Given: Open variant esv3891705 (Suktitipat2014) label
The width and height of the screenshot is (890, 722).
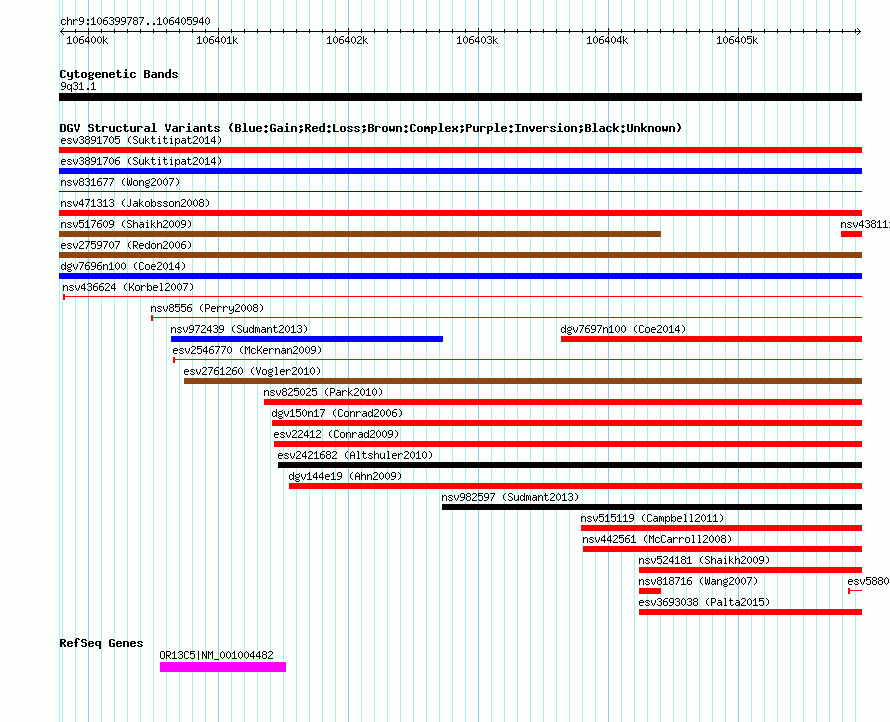Looking at the screenshot, I should point(141,140).
